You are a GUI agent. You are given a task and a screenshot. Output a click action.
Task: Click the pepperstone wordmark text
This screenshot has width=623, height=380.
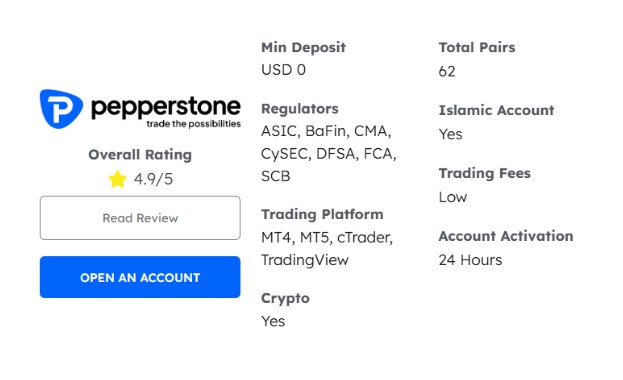(166, 107)
